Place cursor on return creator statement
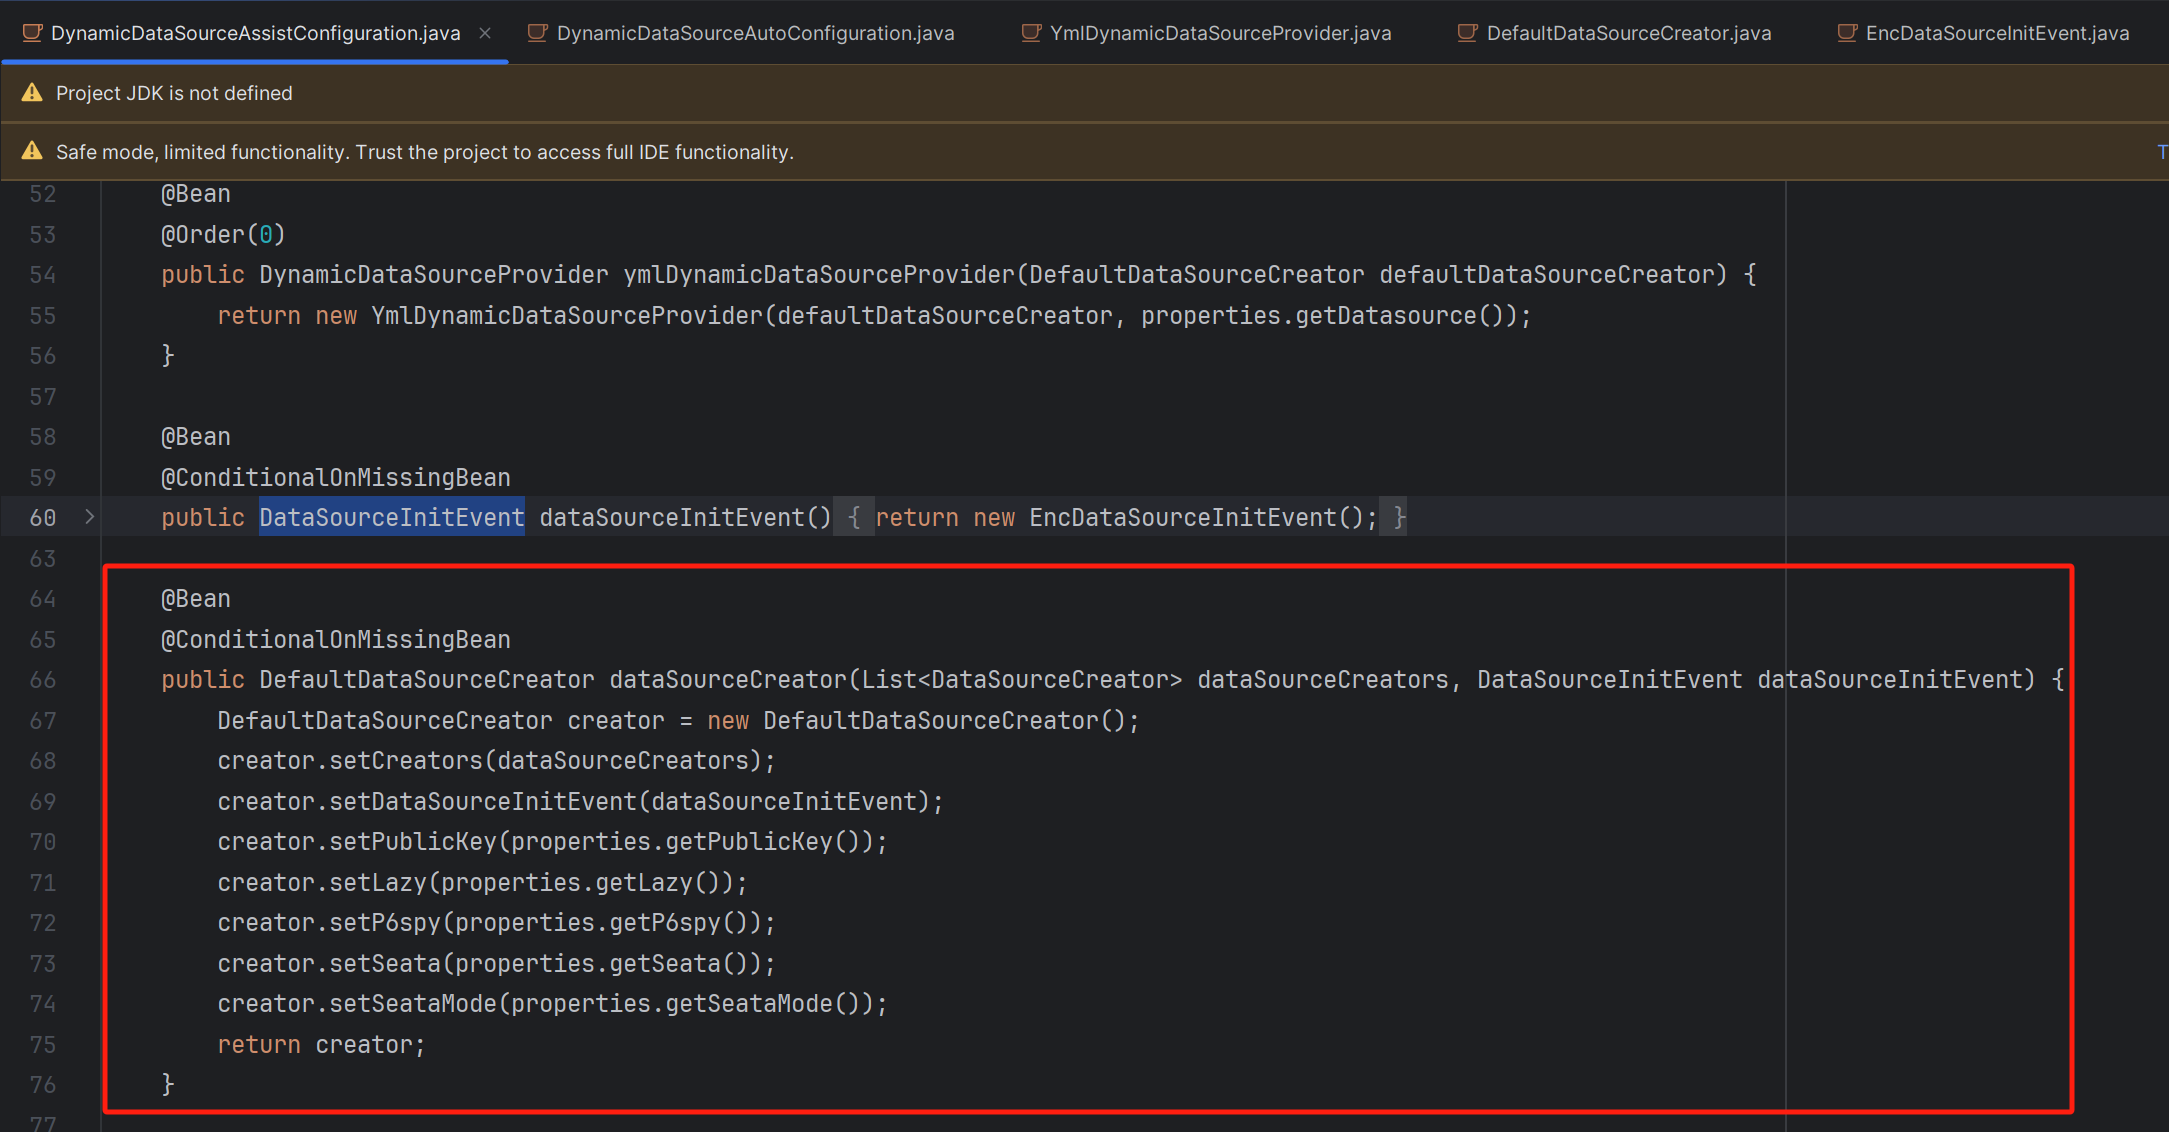 click(320, 1045)
